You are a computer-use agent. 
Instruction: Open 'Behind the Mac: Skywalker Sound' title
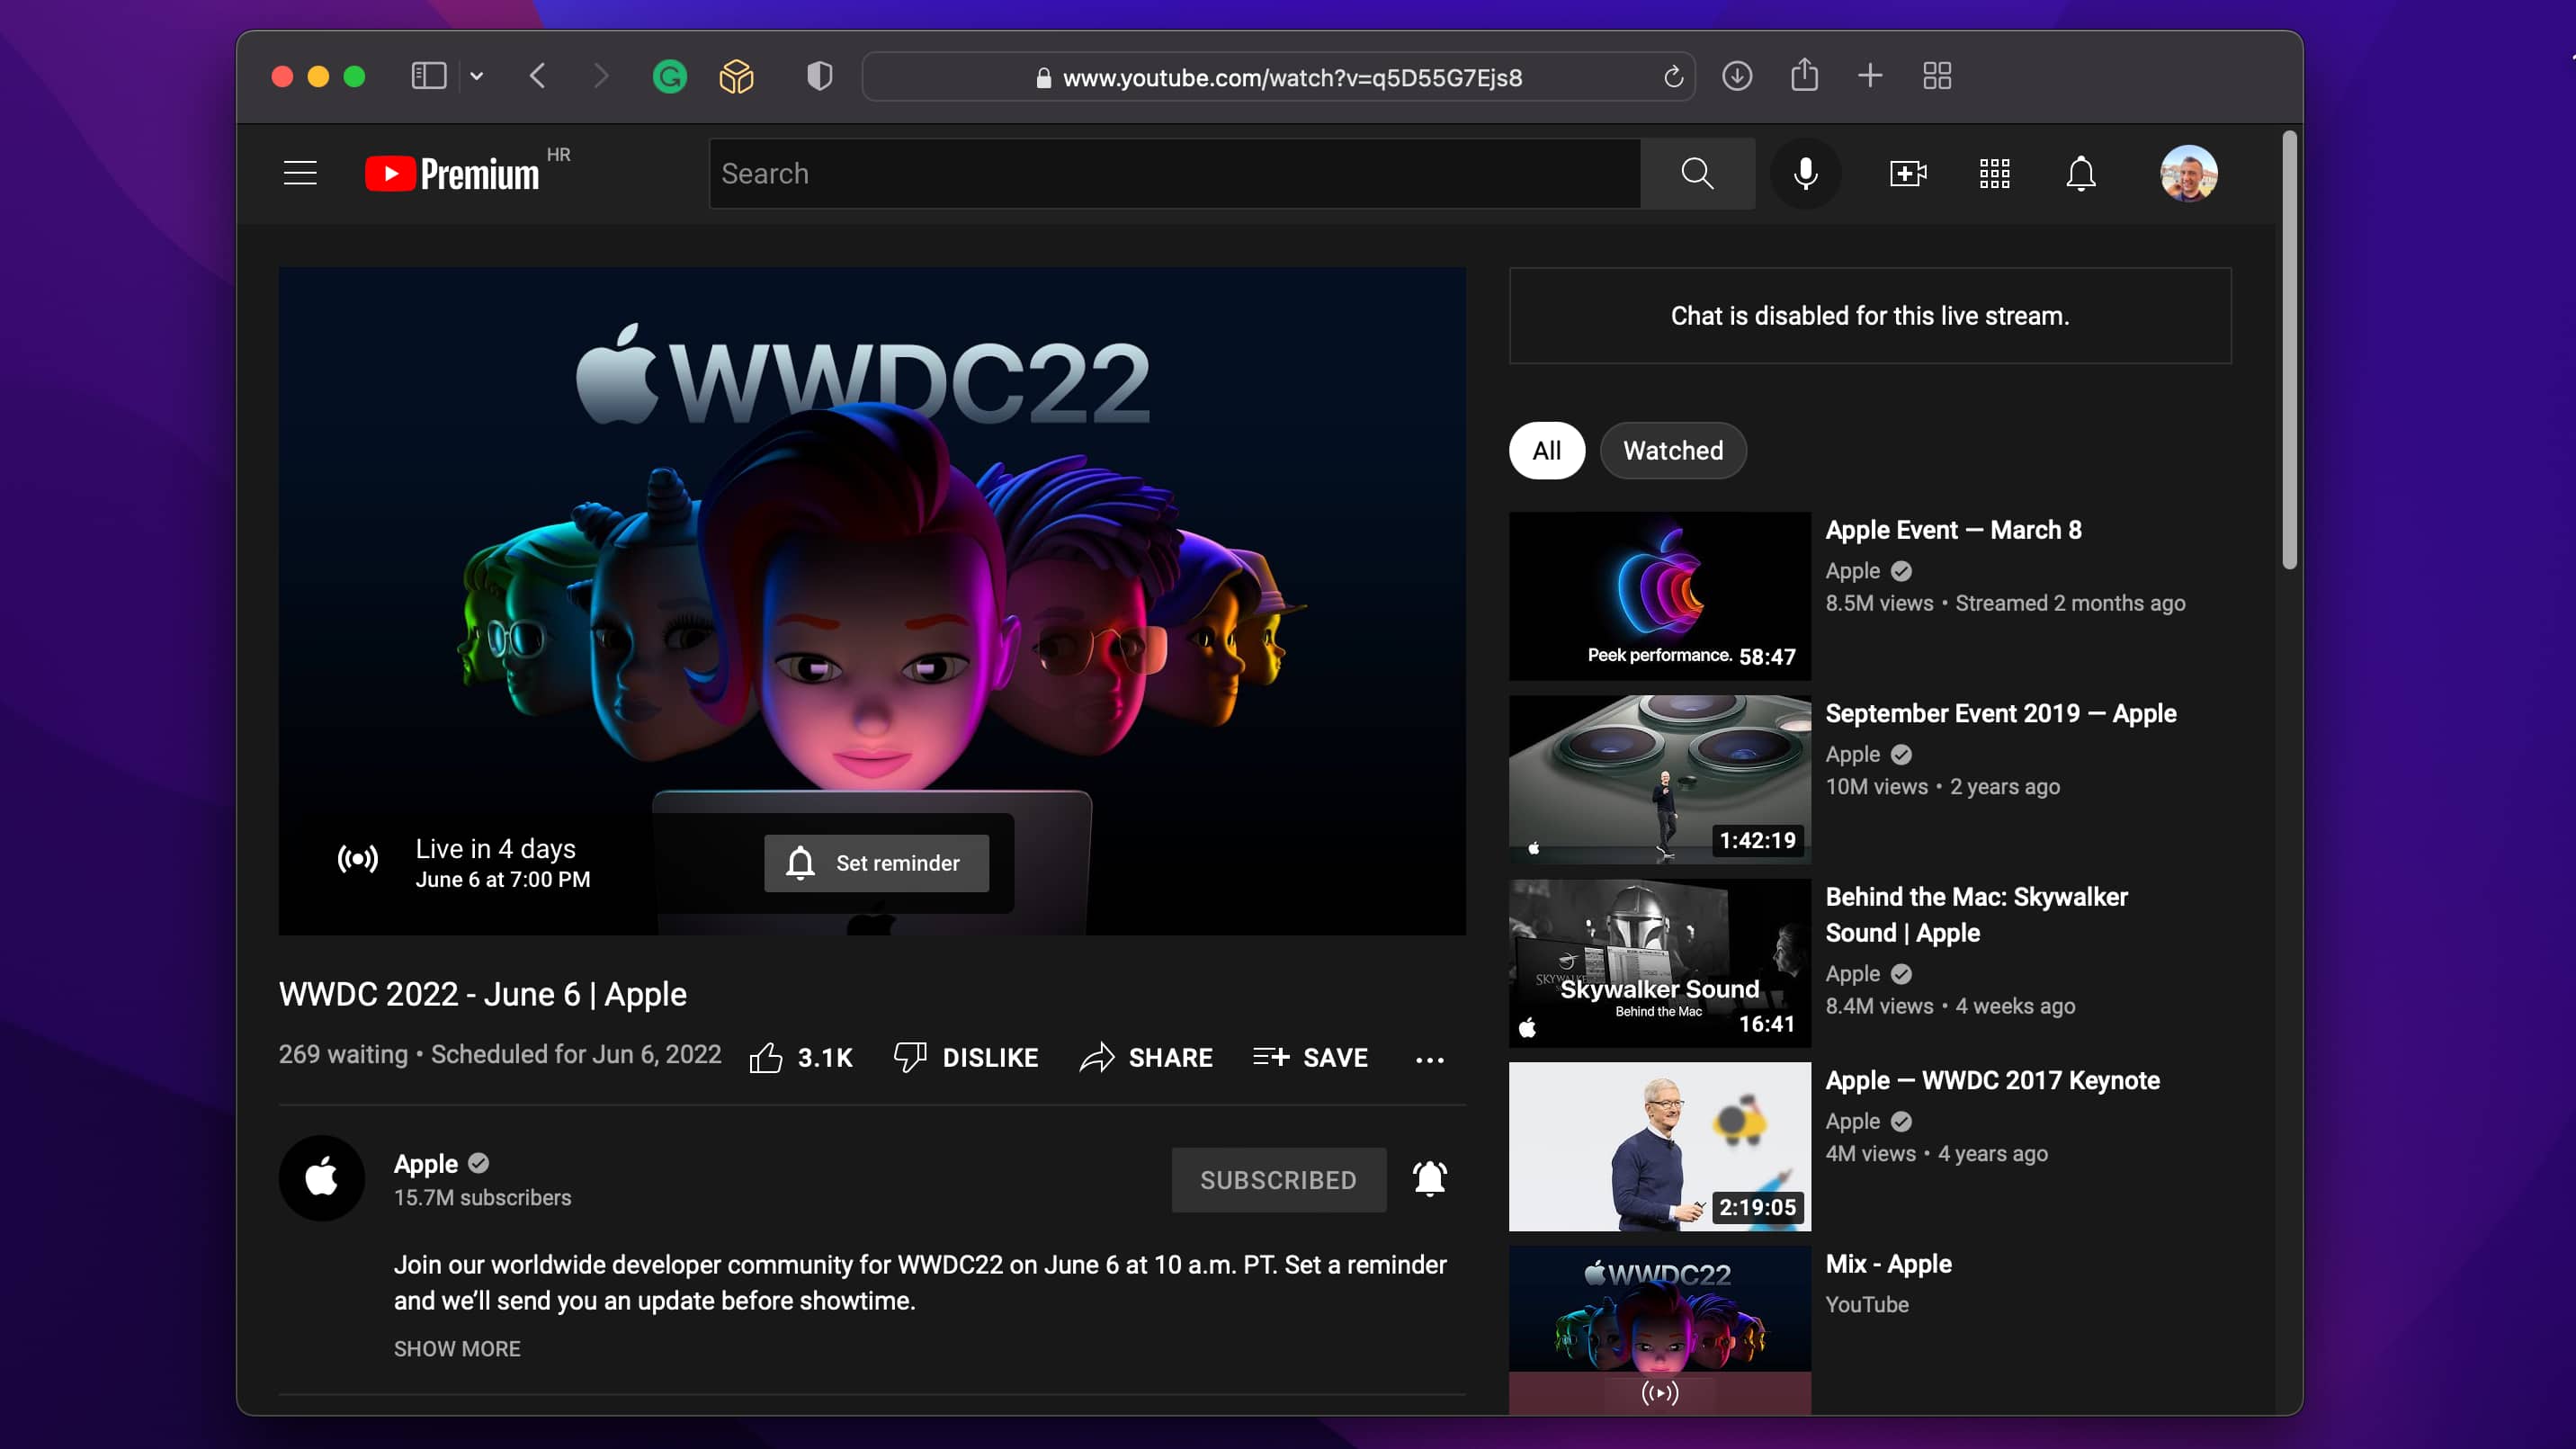tap(1976, 914)
